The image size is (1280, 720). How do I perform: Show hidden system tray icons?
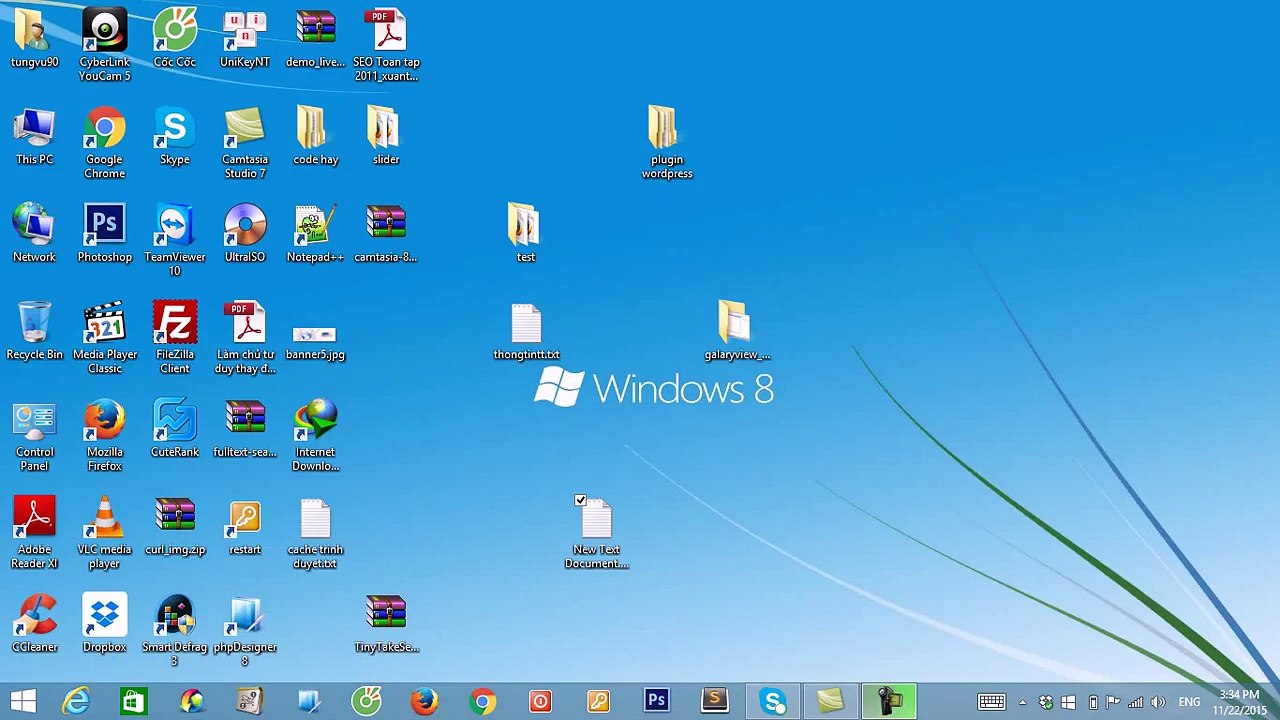click(x=1022, y=702)
